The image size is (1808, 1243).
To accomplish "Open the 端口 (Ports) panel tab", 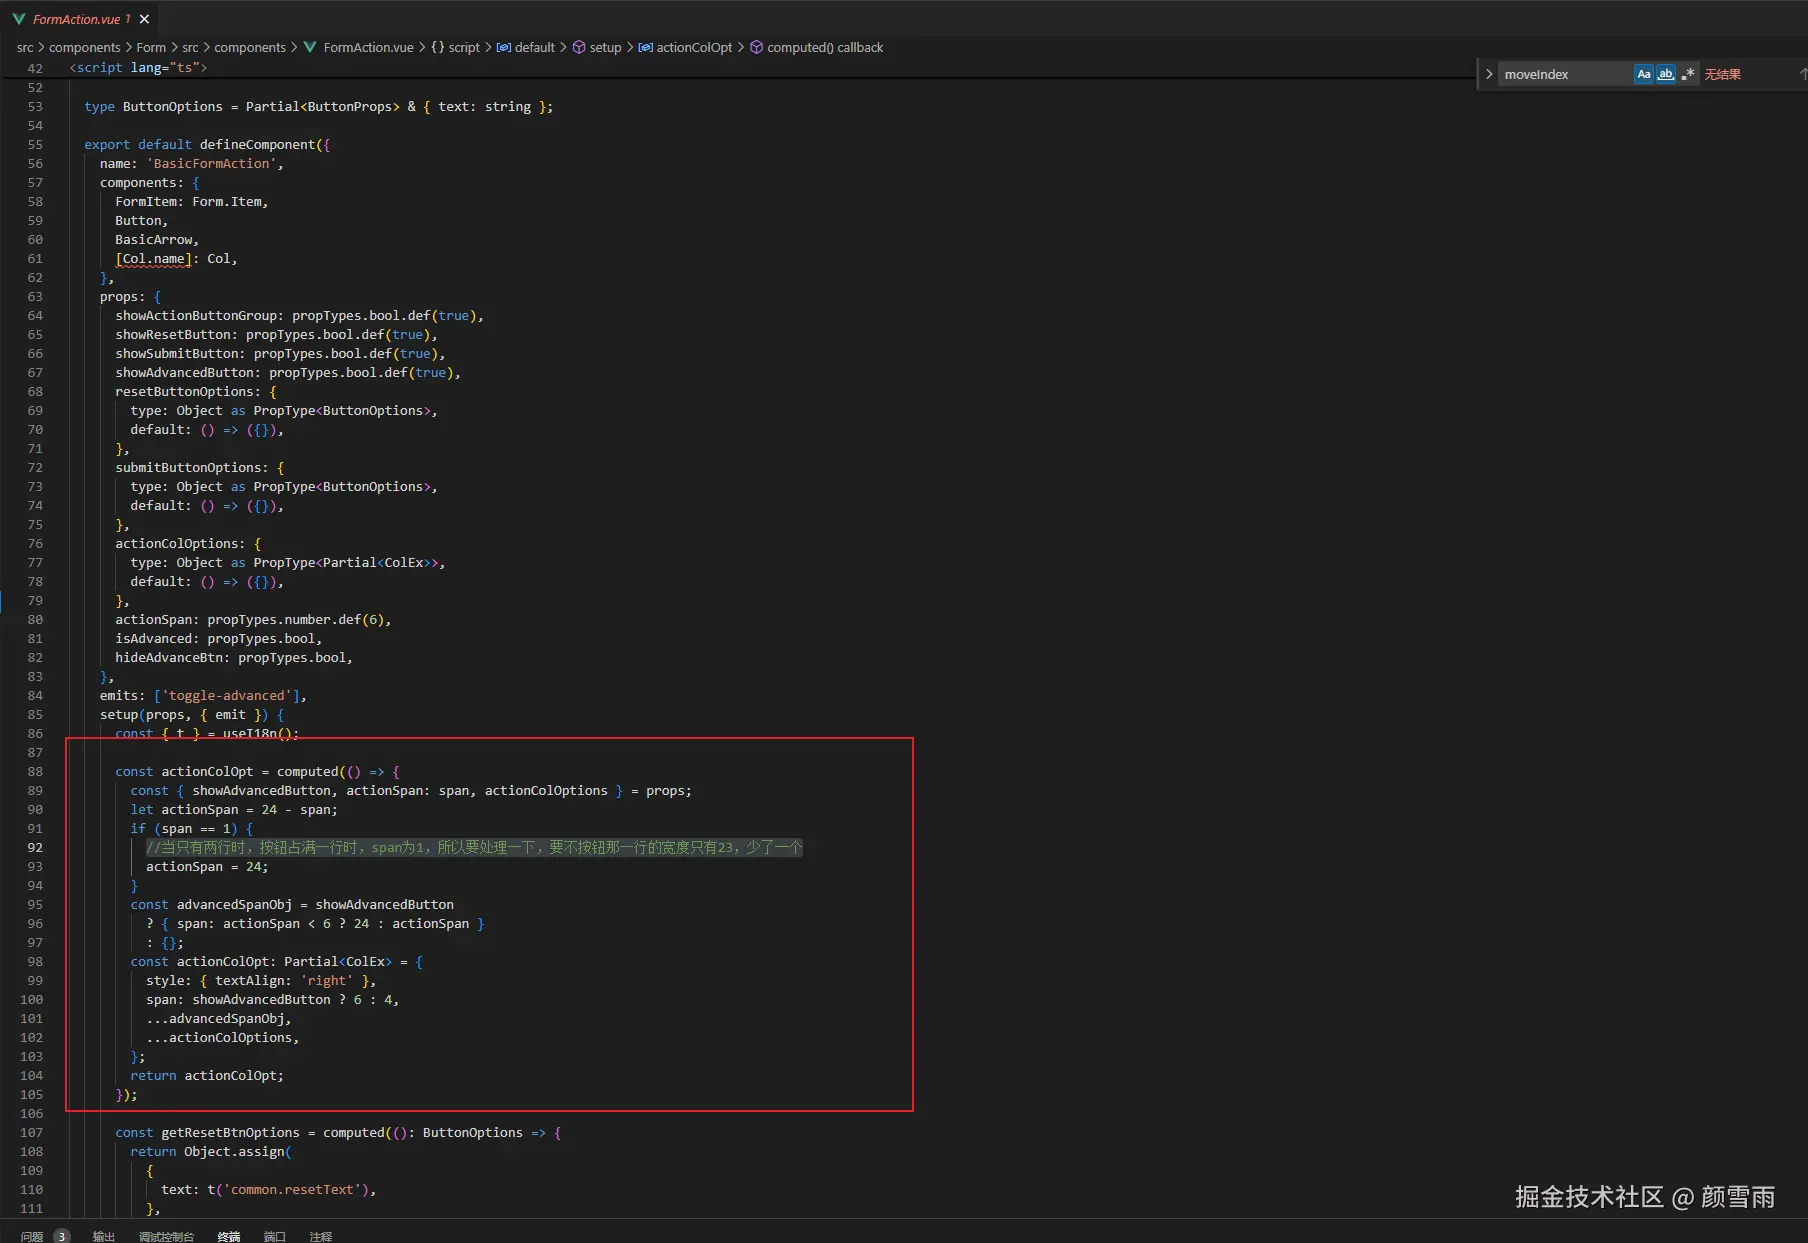I will pos(275,1236).
